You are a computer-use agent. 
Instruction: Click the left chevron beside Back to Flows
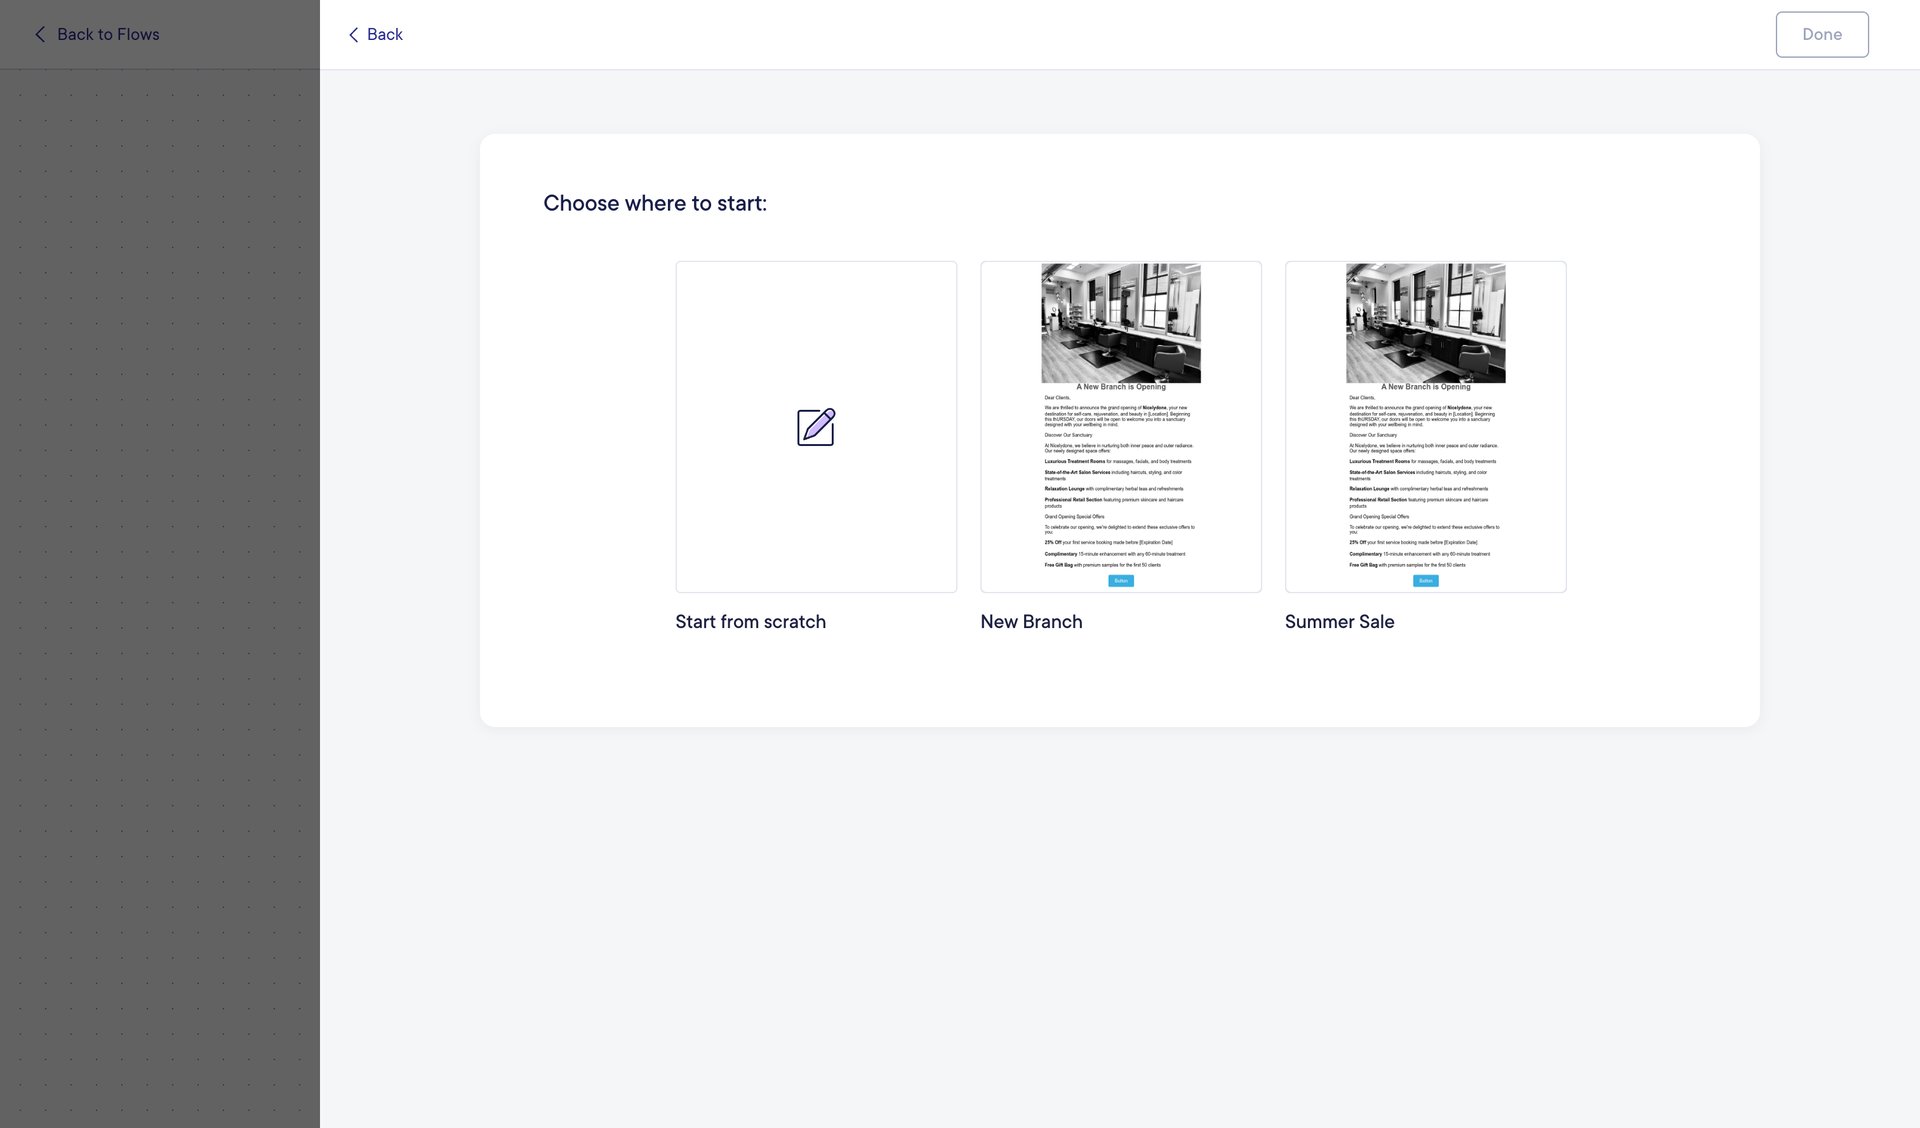coord(39,34)
